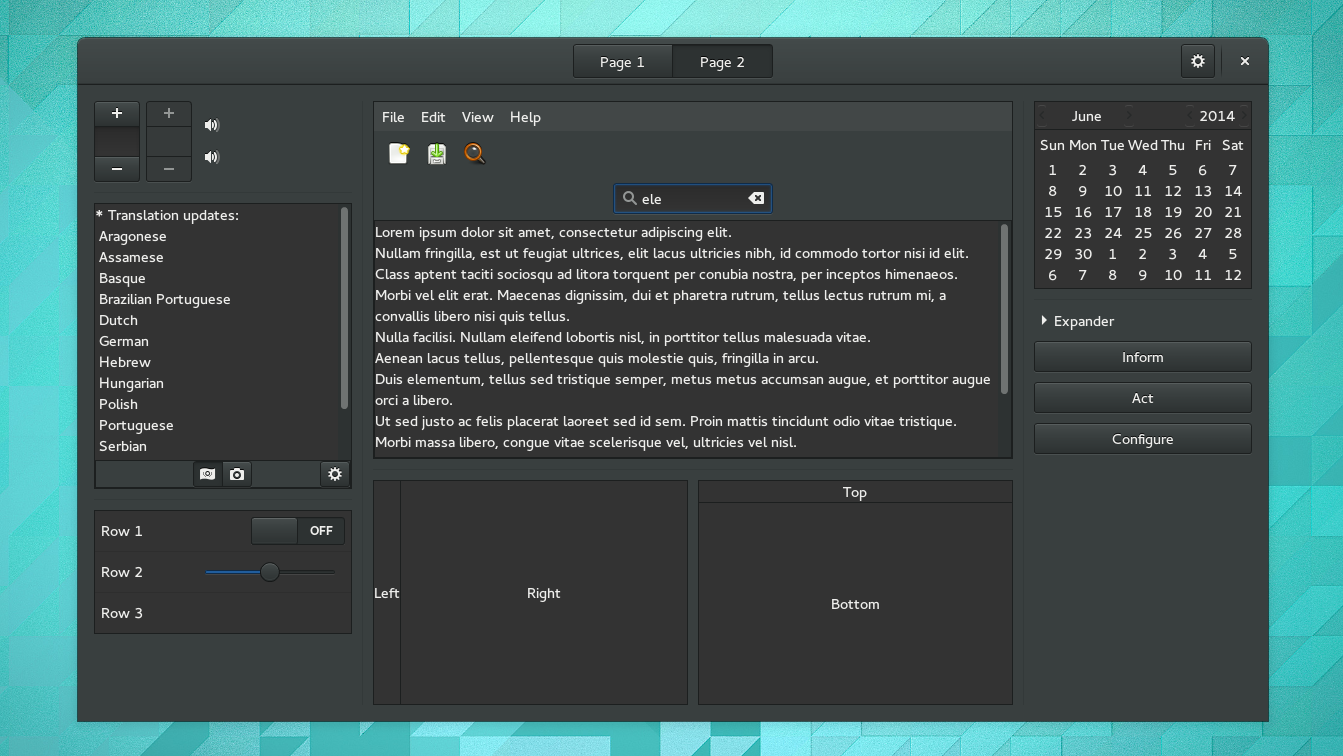The width and height of the screenshot is (1343, 756).
Task: Open the Edit menu
Action: pyautogui.click(x=433, y=117)
